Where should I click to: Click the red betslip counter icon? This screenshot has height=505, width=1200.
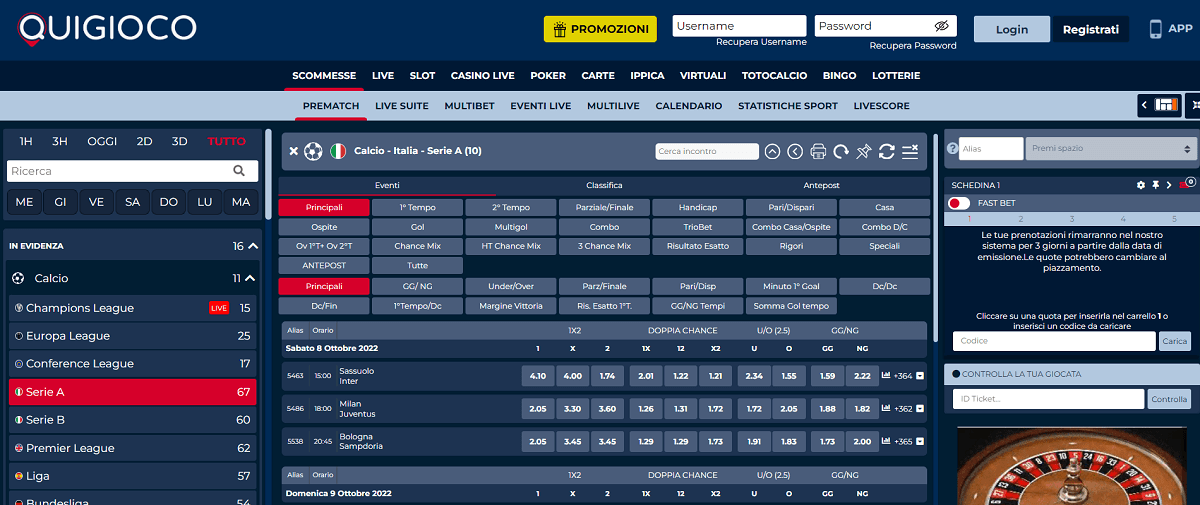1186,184
